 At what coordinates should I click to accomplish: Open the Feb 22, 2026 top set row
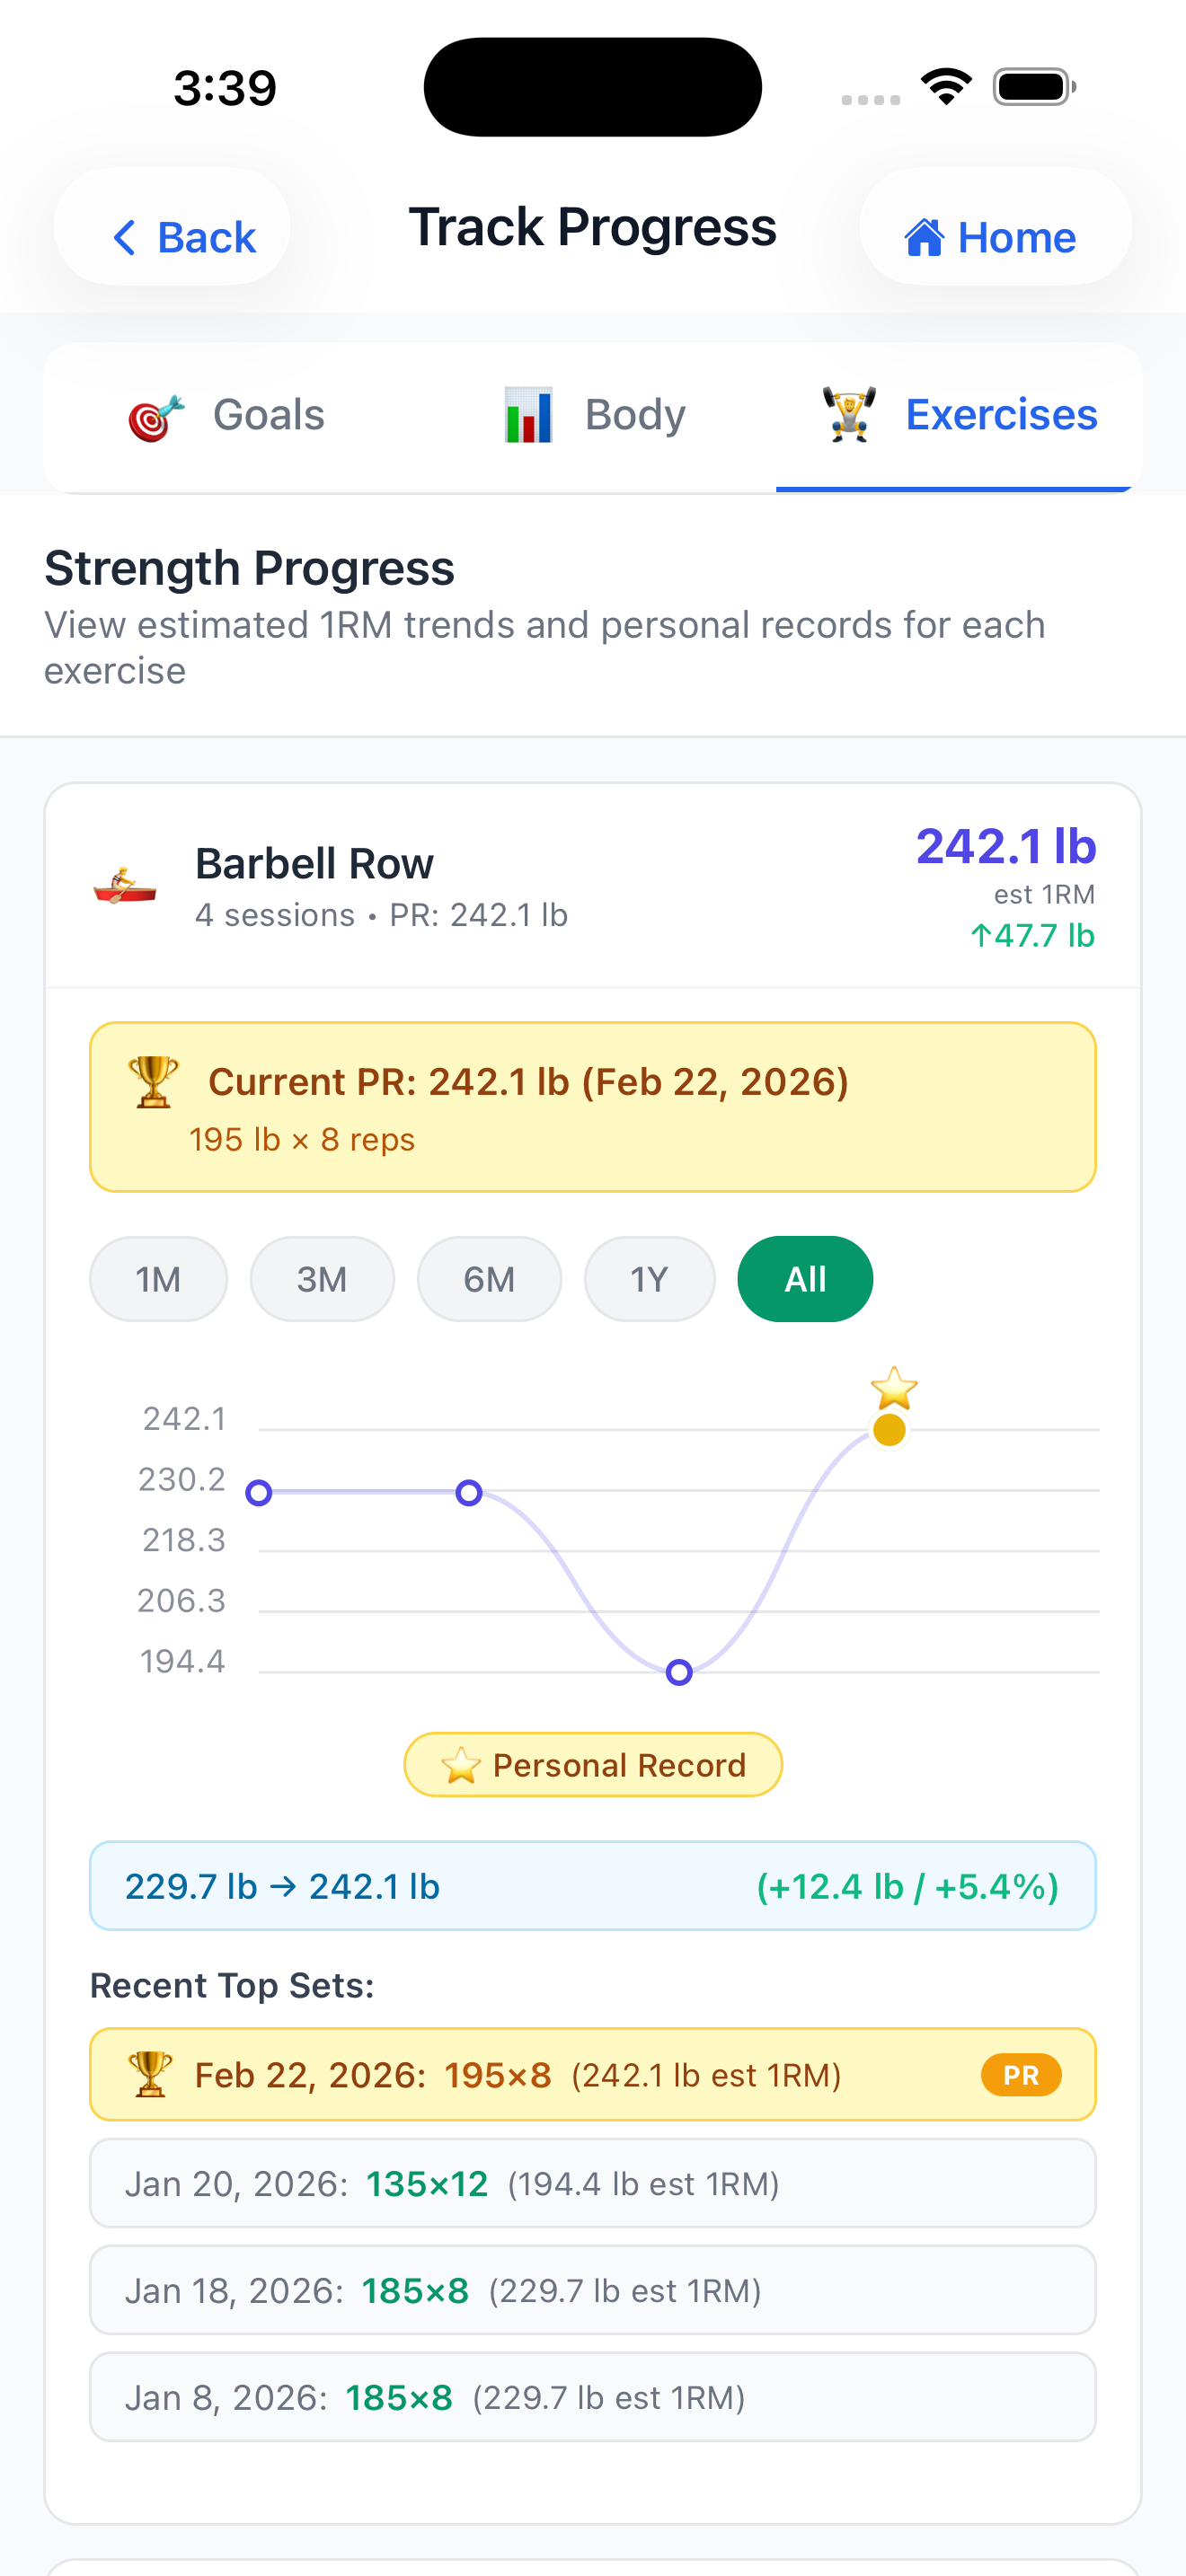coord(593,2075)
